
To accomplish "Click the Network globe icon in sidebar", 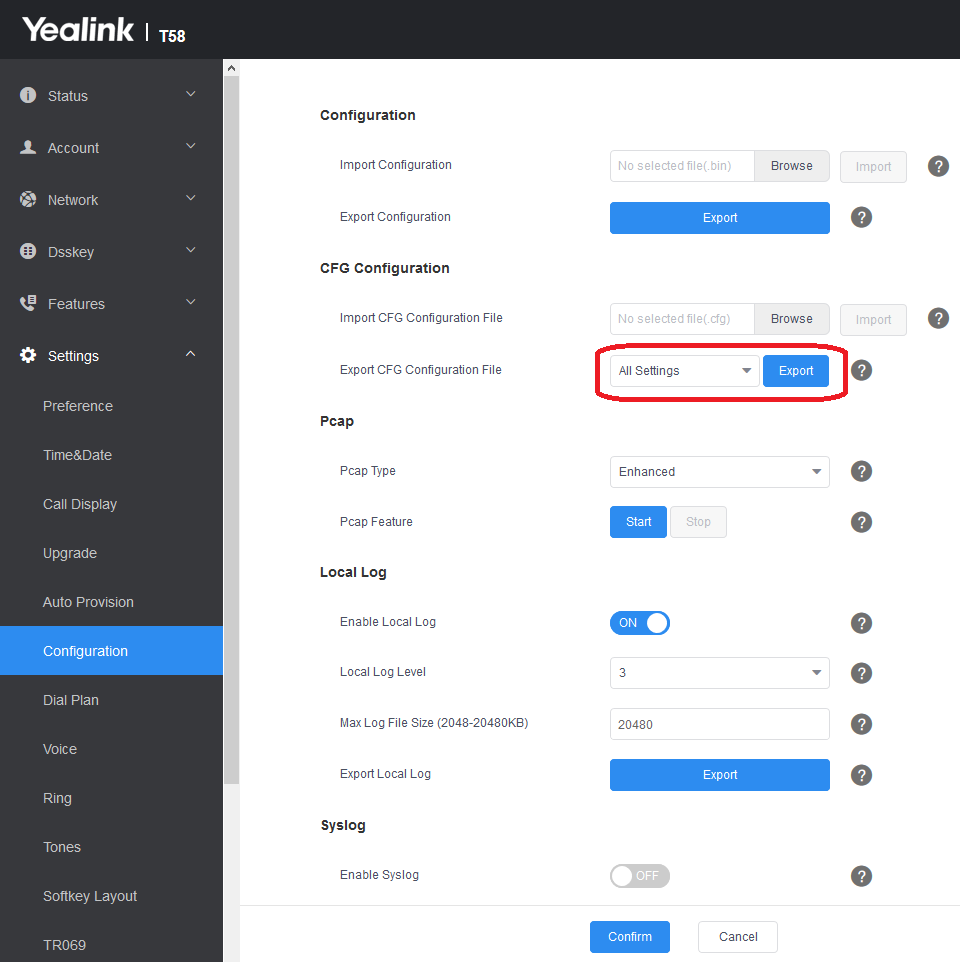I will pos(28,200).
